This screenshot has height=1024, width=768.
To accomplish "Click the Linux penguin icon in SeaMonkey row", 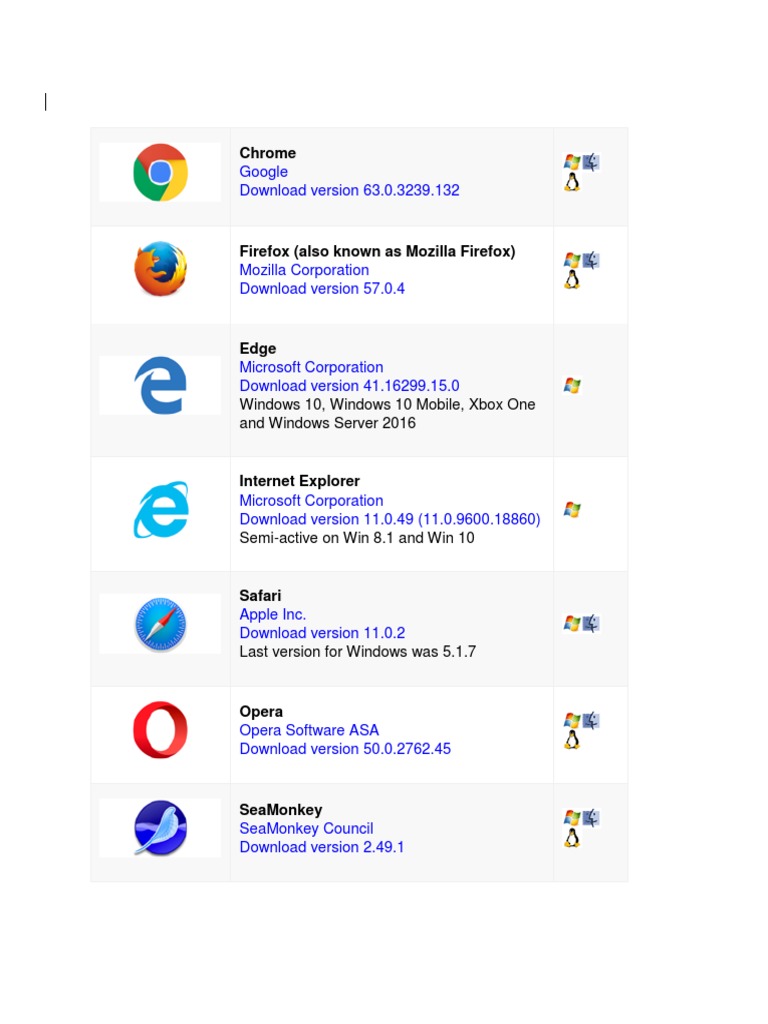I will click(572, 838).
